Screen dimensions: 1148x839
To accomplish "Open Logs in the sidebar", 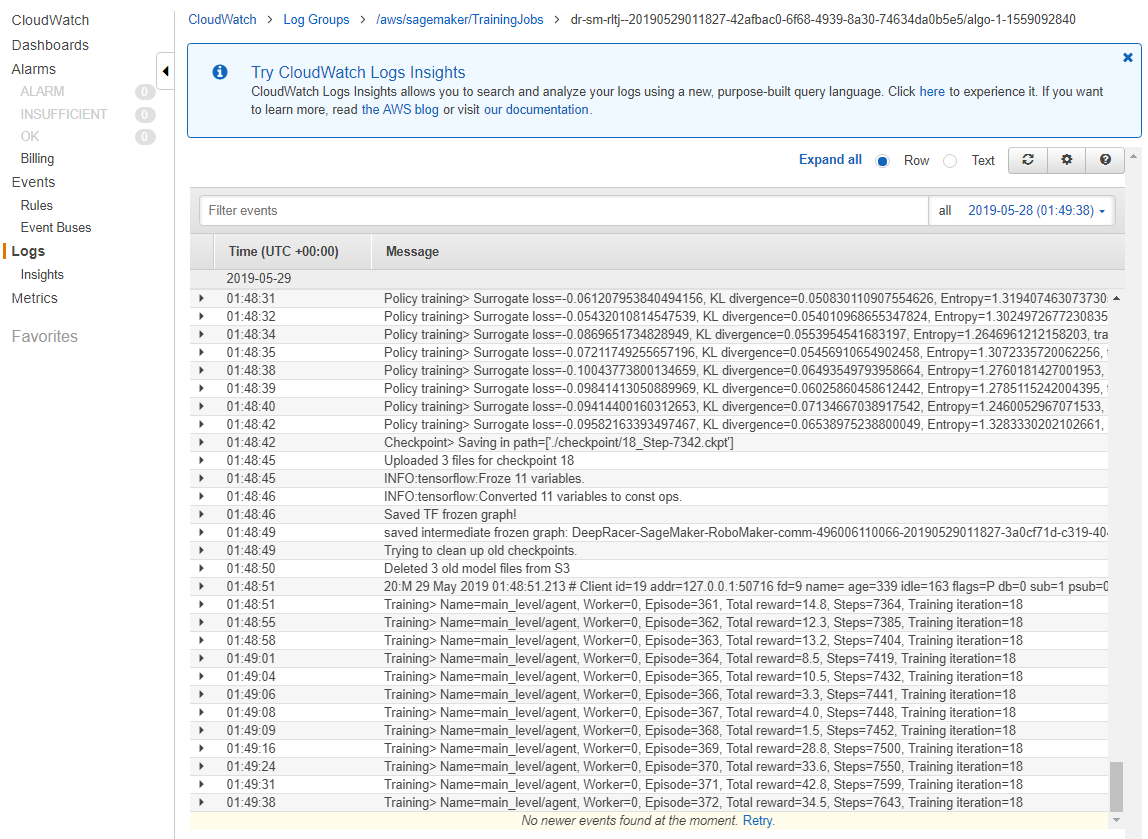I will [x=28, y=251].
